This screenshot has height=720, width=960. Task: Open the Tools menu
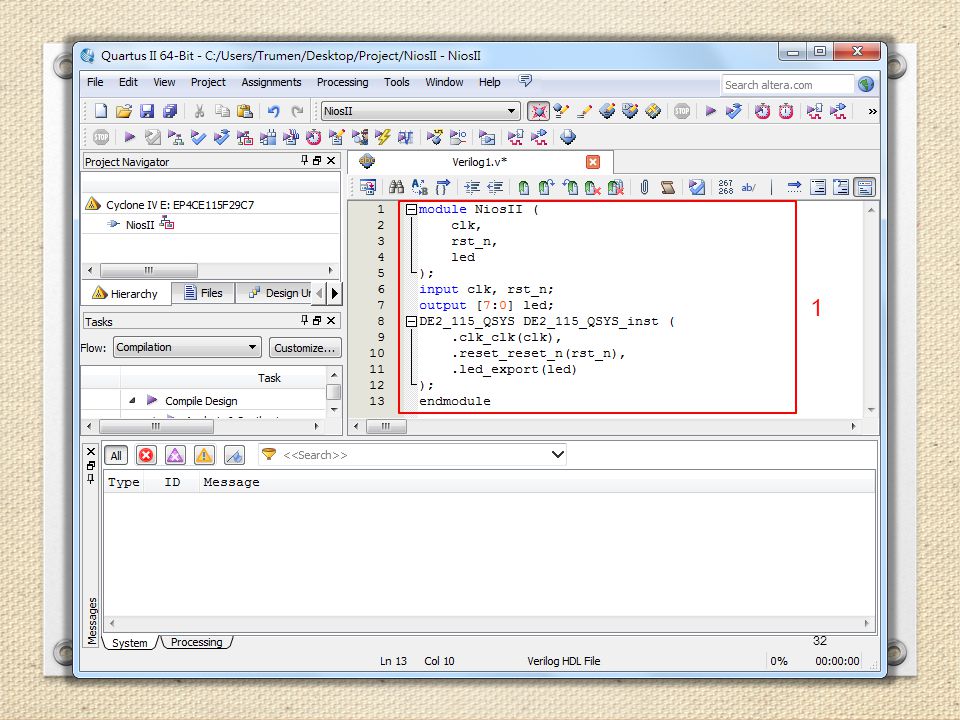(397, 82)
